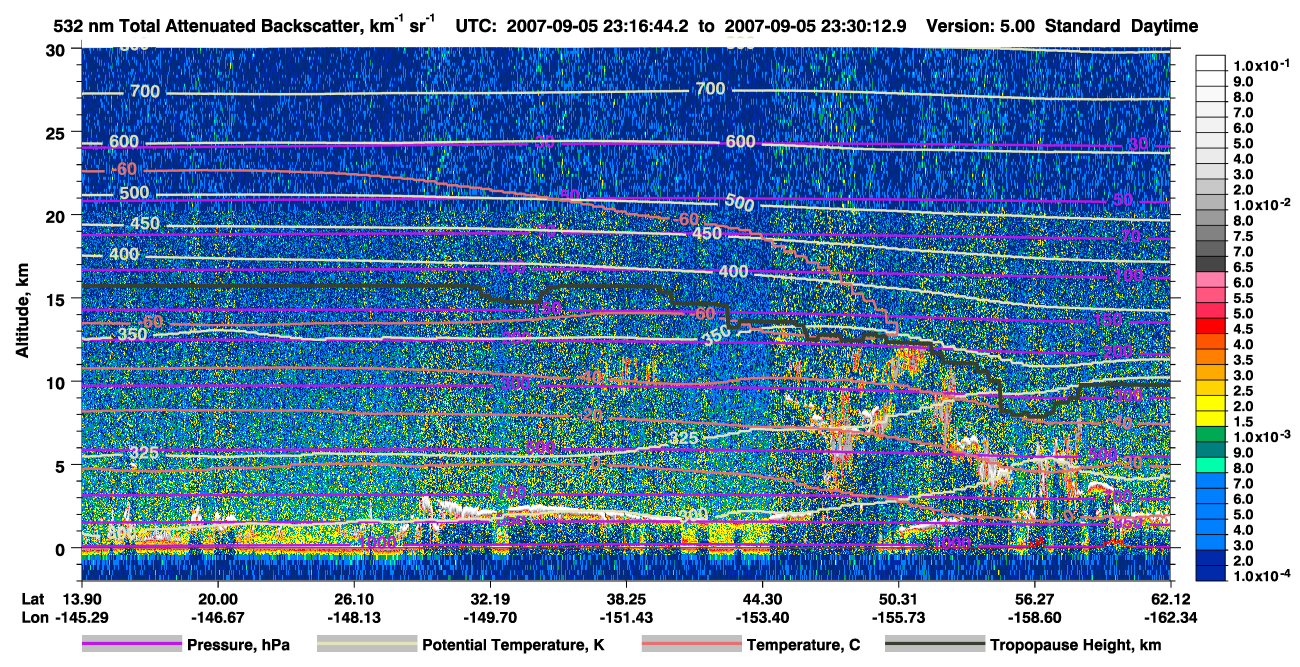
Task: Click the 600 contour label at plot center
Action: click(740, 142)
